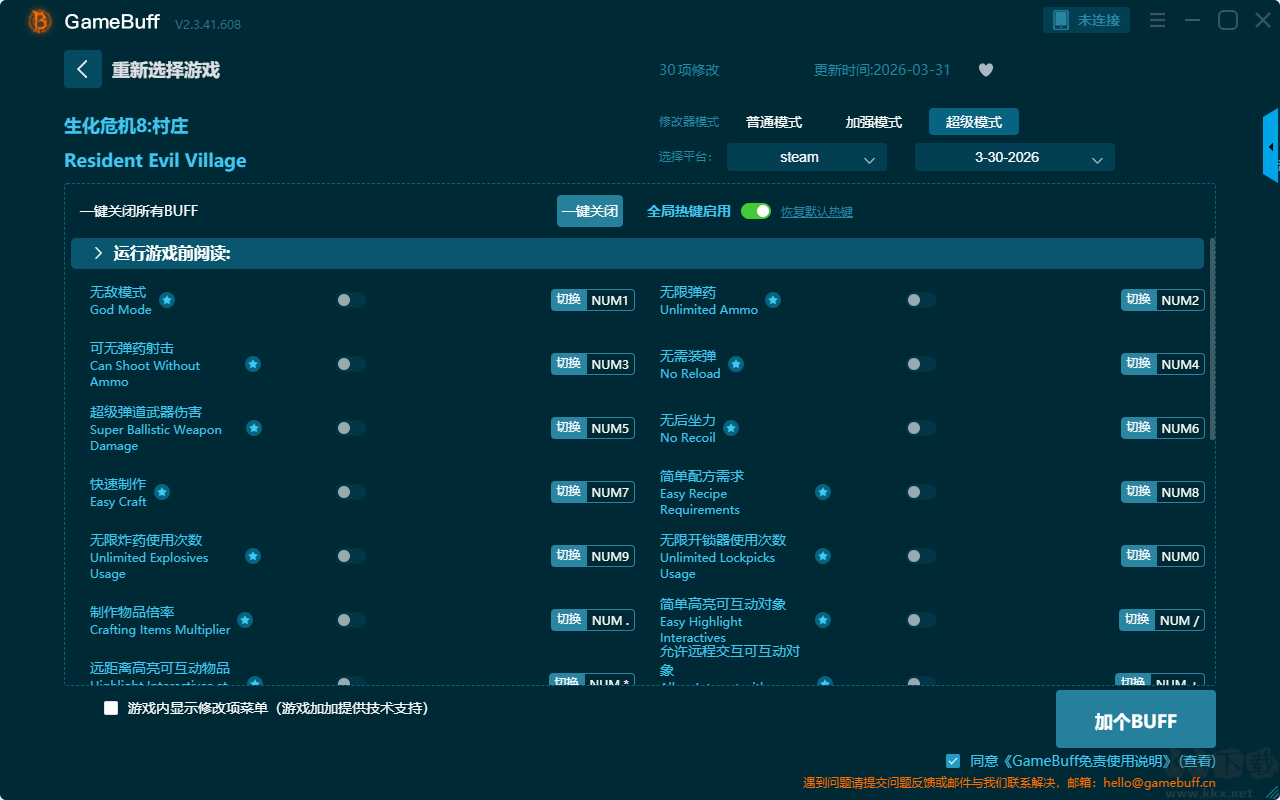Check the in-game trainer menu checkbox
Viewport: 1280px width, 800px height.
[x=111, y=708]
